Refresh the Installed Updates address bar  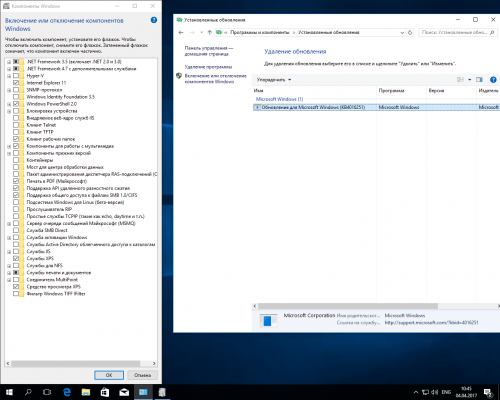[x=410, y=32]
